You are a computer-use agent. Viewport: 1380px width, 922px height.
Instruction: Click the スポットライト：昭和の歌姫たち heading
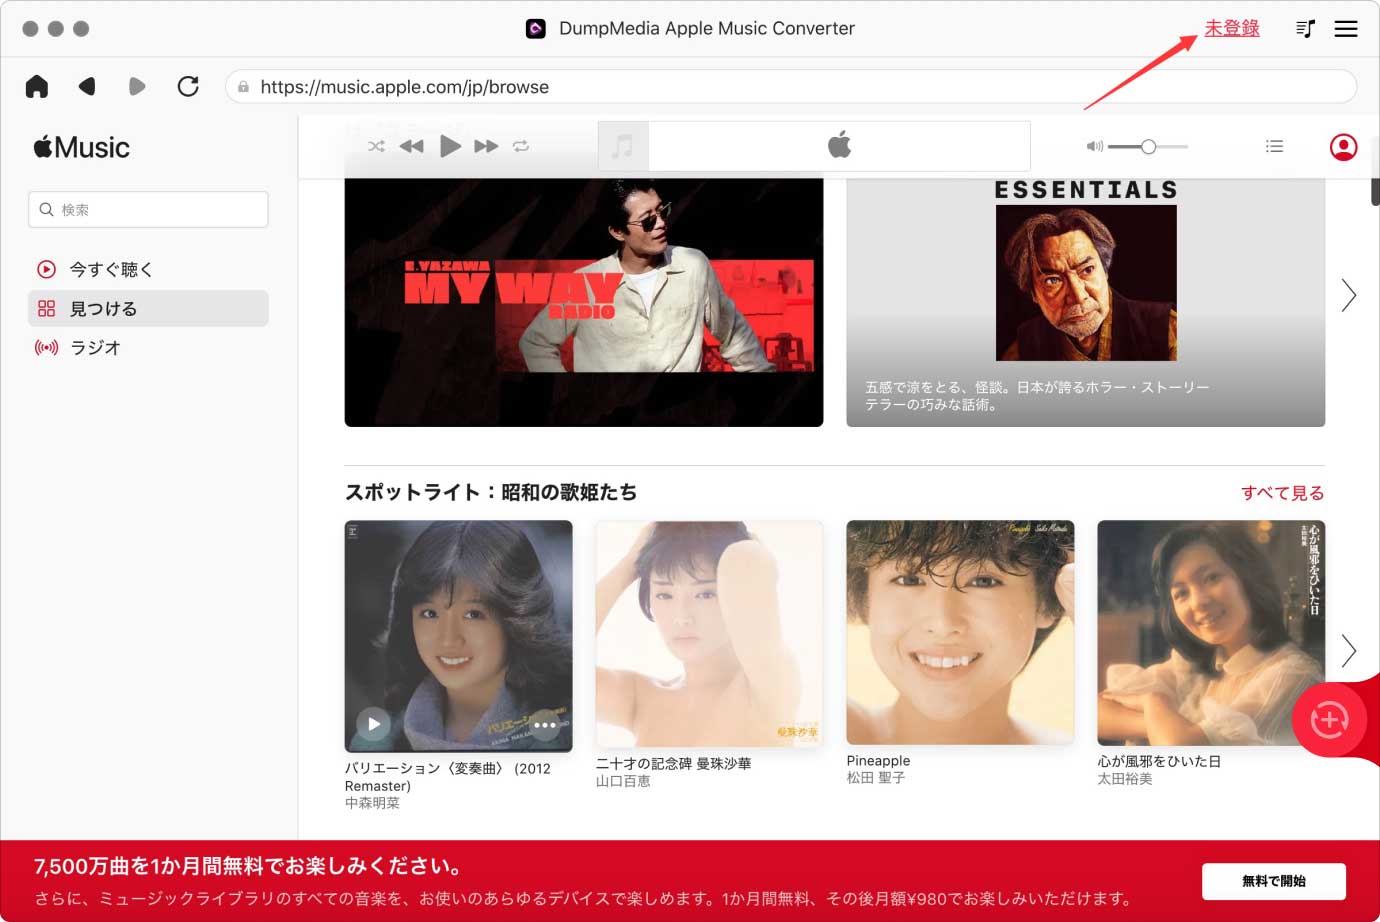(x=491, y=492)
